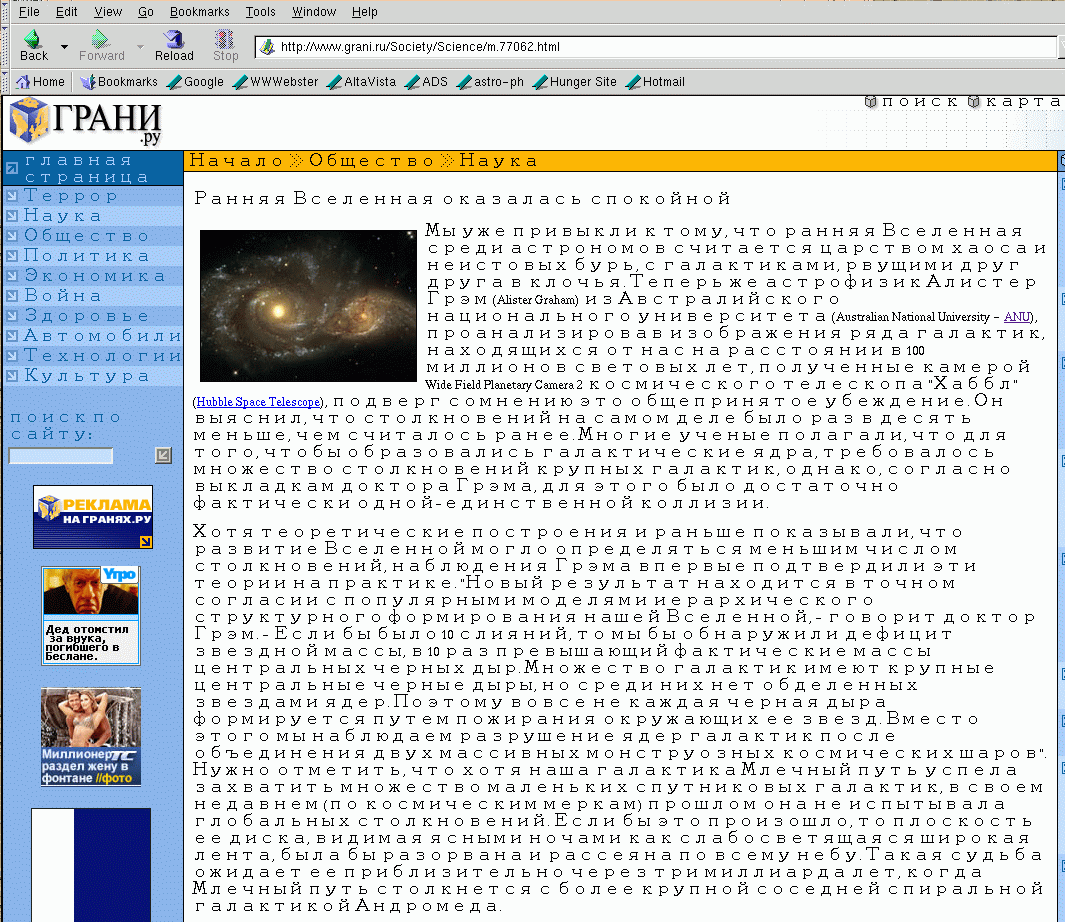Open the Культура section
The height and width of the screenshot is (922, 1065).
(86, 375)
